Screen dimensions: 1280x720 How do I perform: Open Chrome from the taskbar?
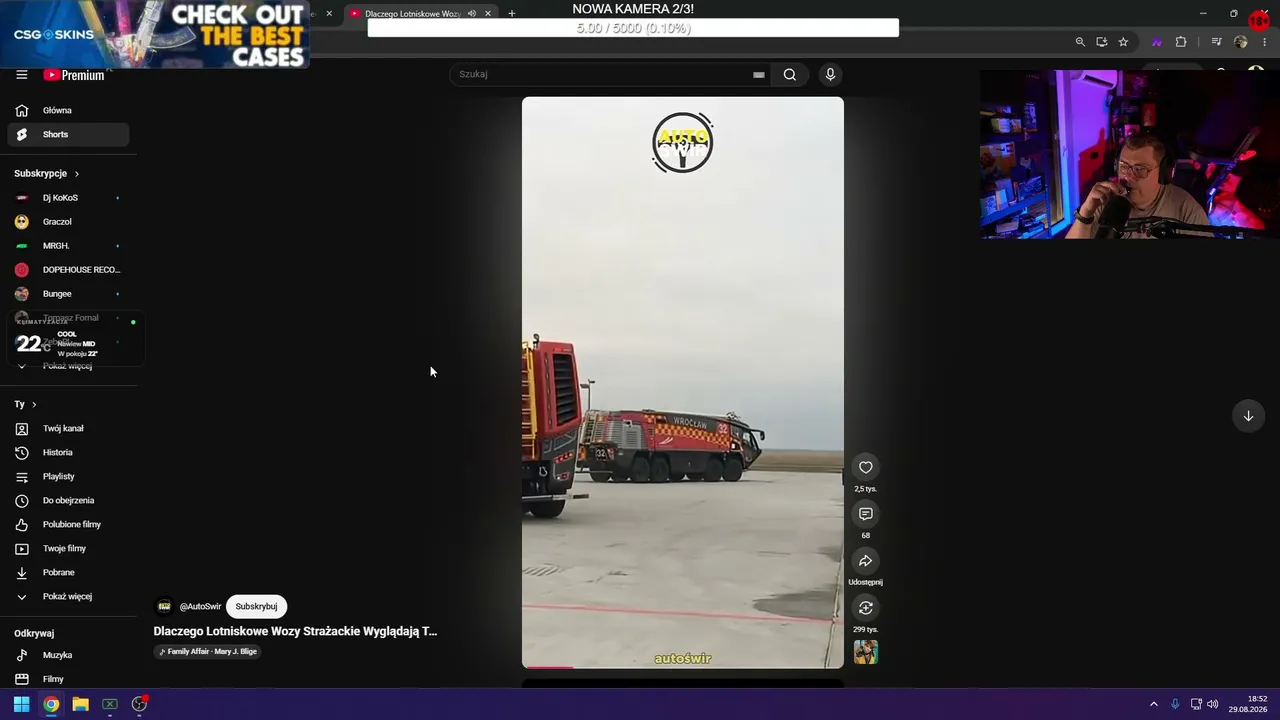point(51,704)
